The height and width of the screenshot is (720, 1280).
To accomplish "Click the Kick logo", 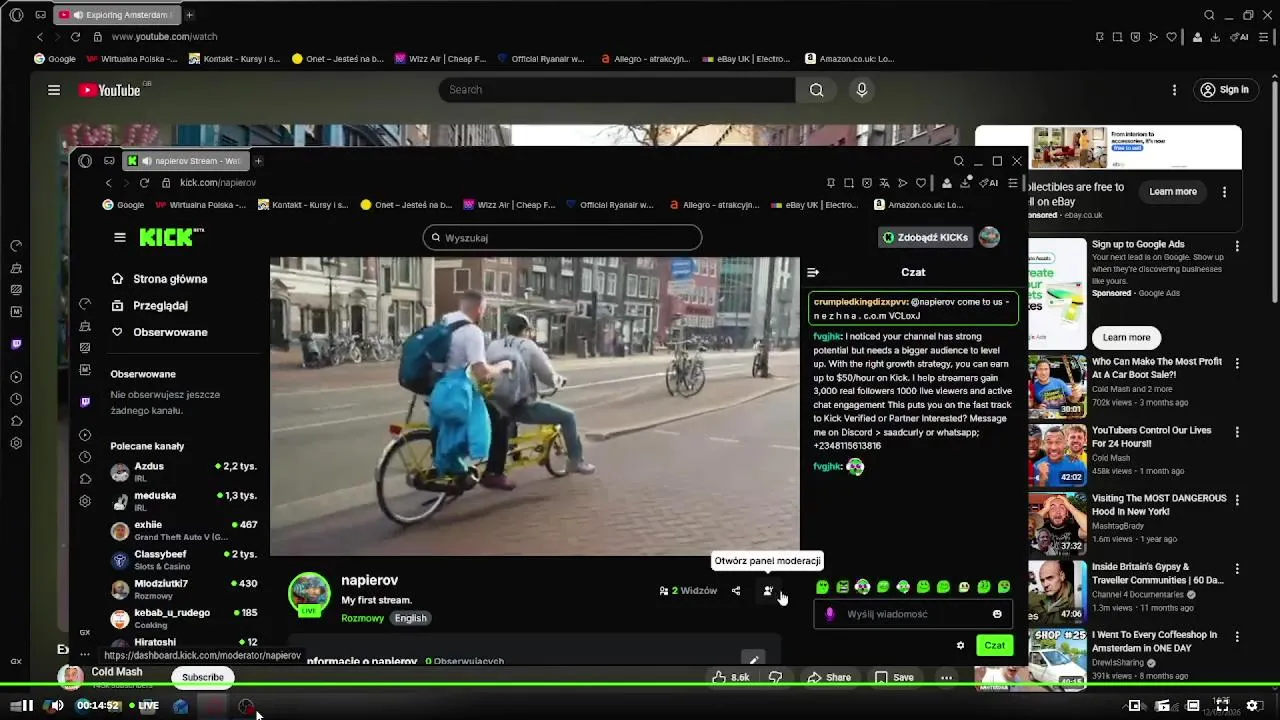I will point(171,237).
